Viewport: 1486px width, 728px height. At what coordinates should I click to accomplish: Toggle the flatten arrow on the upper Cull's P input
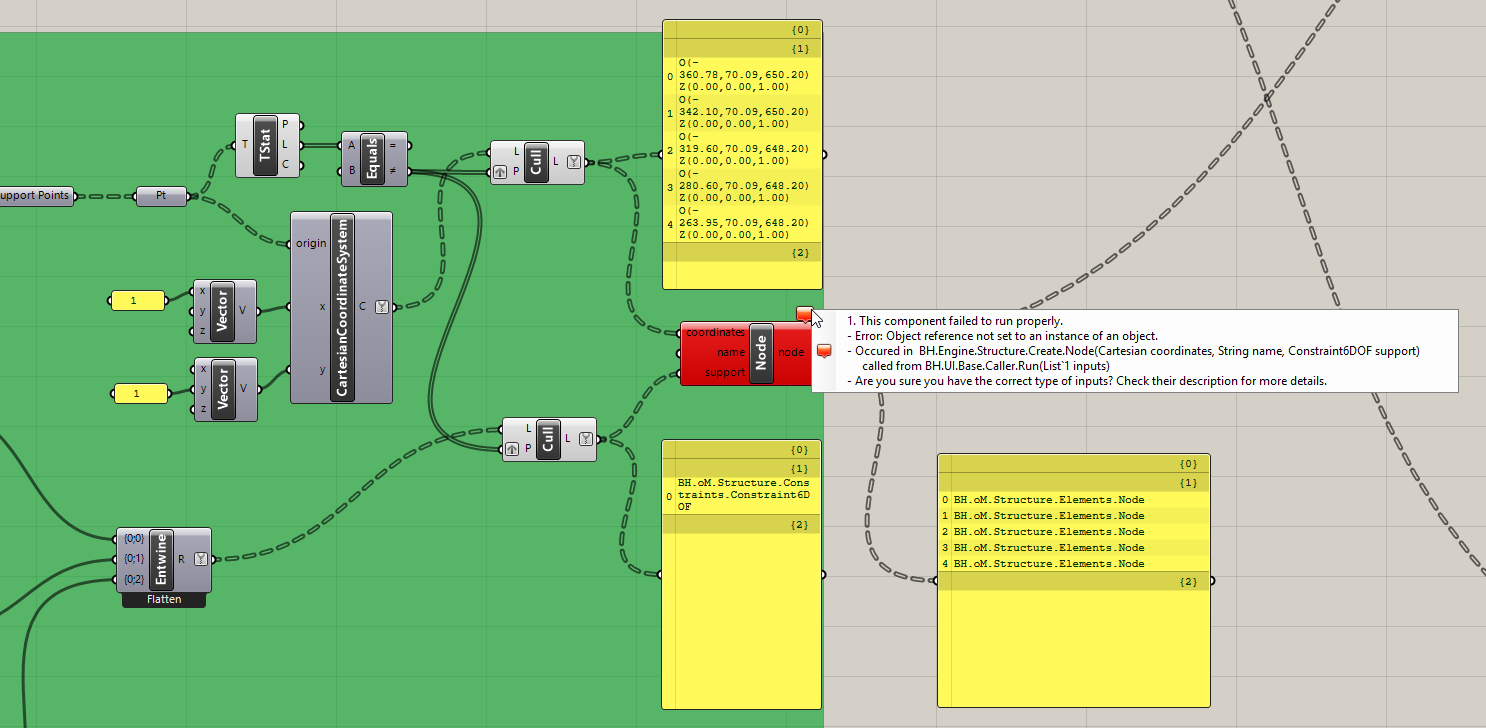click(500, 171)
